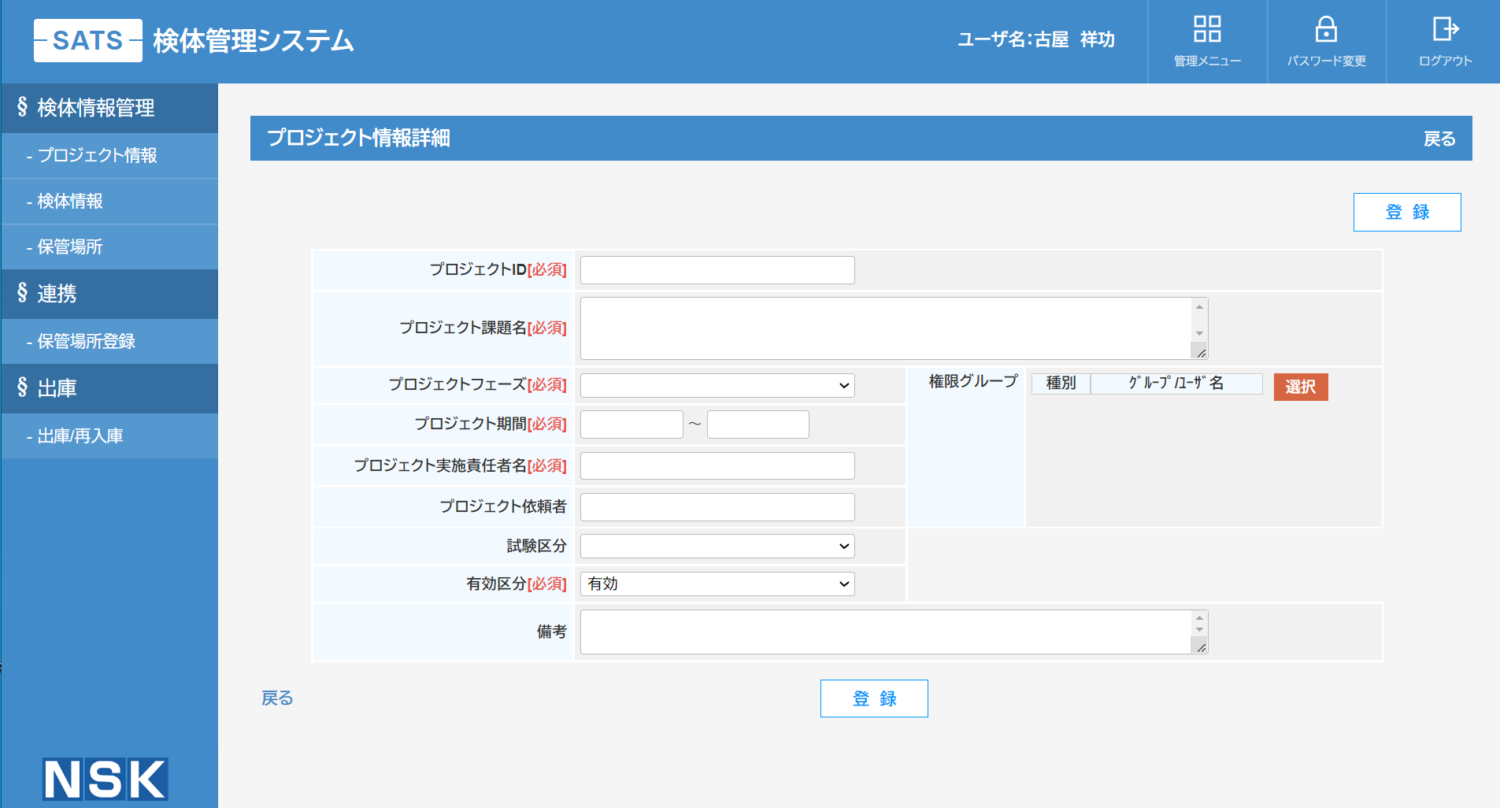This screenshot has width=1500, height=808.
Task: Click the 備考 scrollbar up arrow
Action: coord(1200,618)
